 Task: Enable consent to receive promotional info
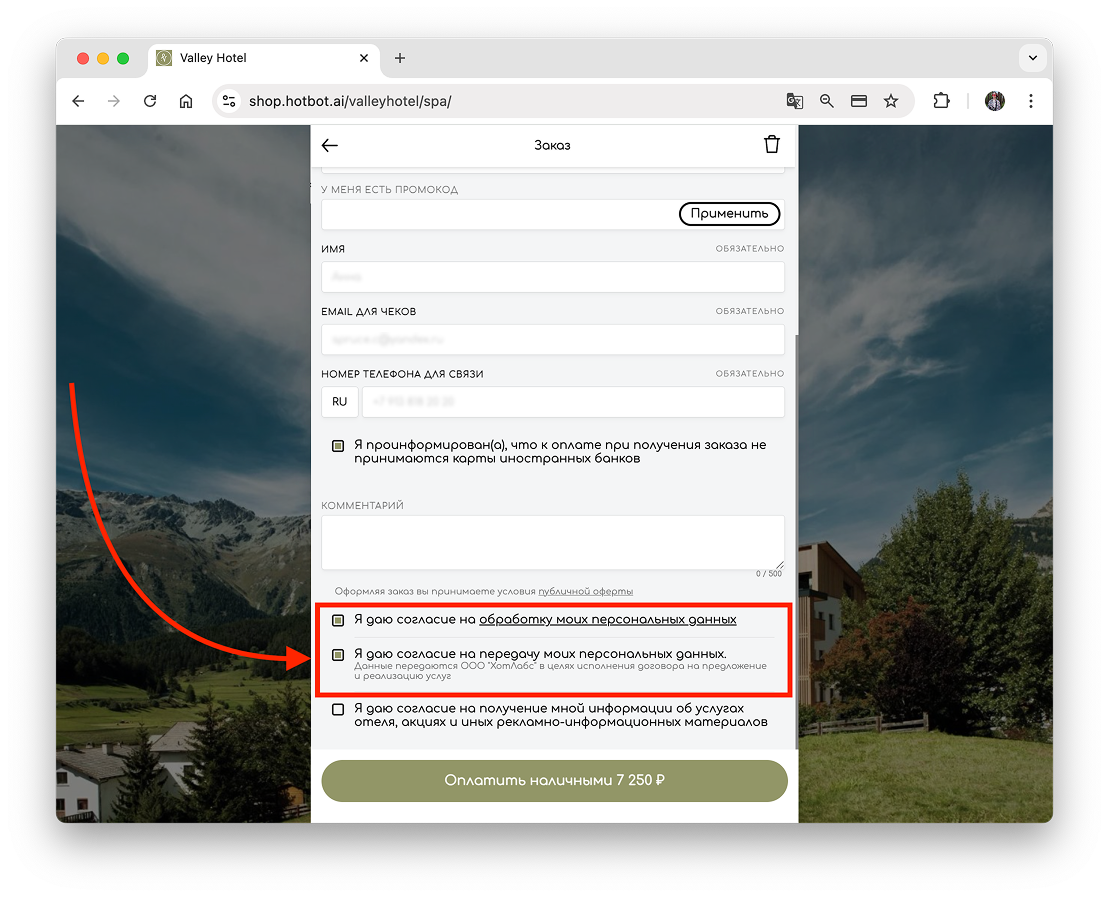pos(338,710)
